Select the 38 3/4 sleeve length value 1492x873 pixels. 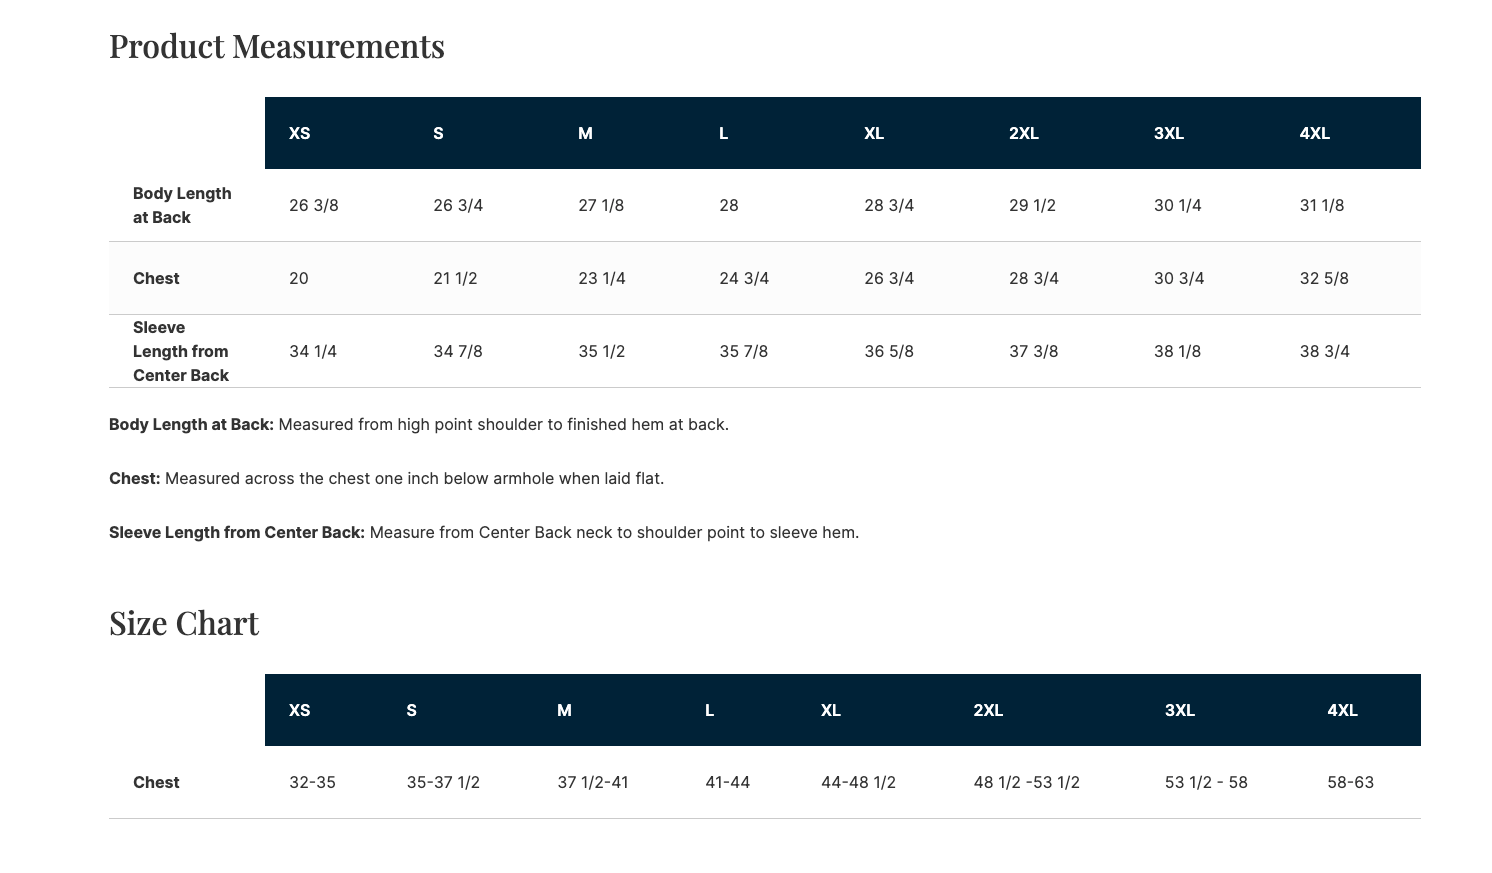tap(1324, 352)
